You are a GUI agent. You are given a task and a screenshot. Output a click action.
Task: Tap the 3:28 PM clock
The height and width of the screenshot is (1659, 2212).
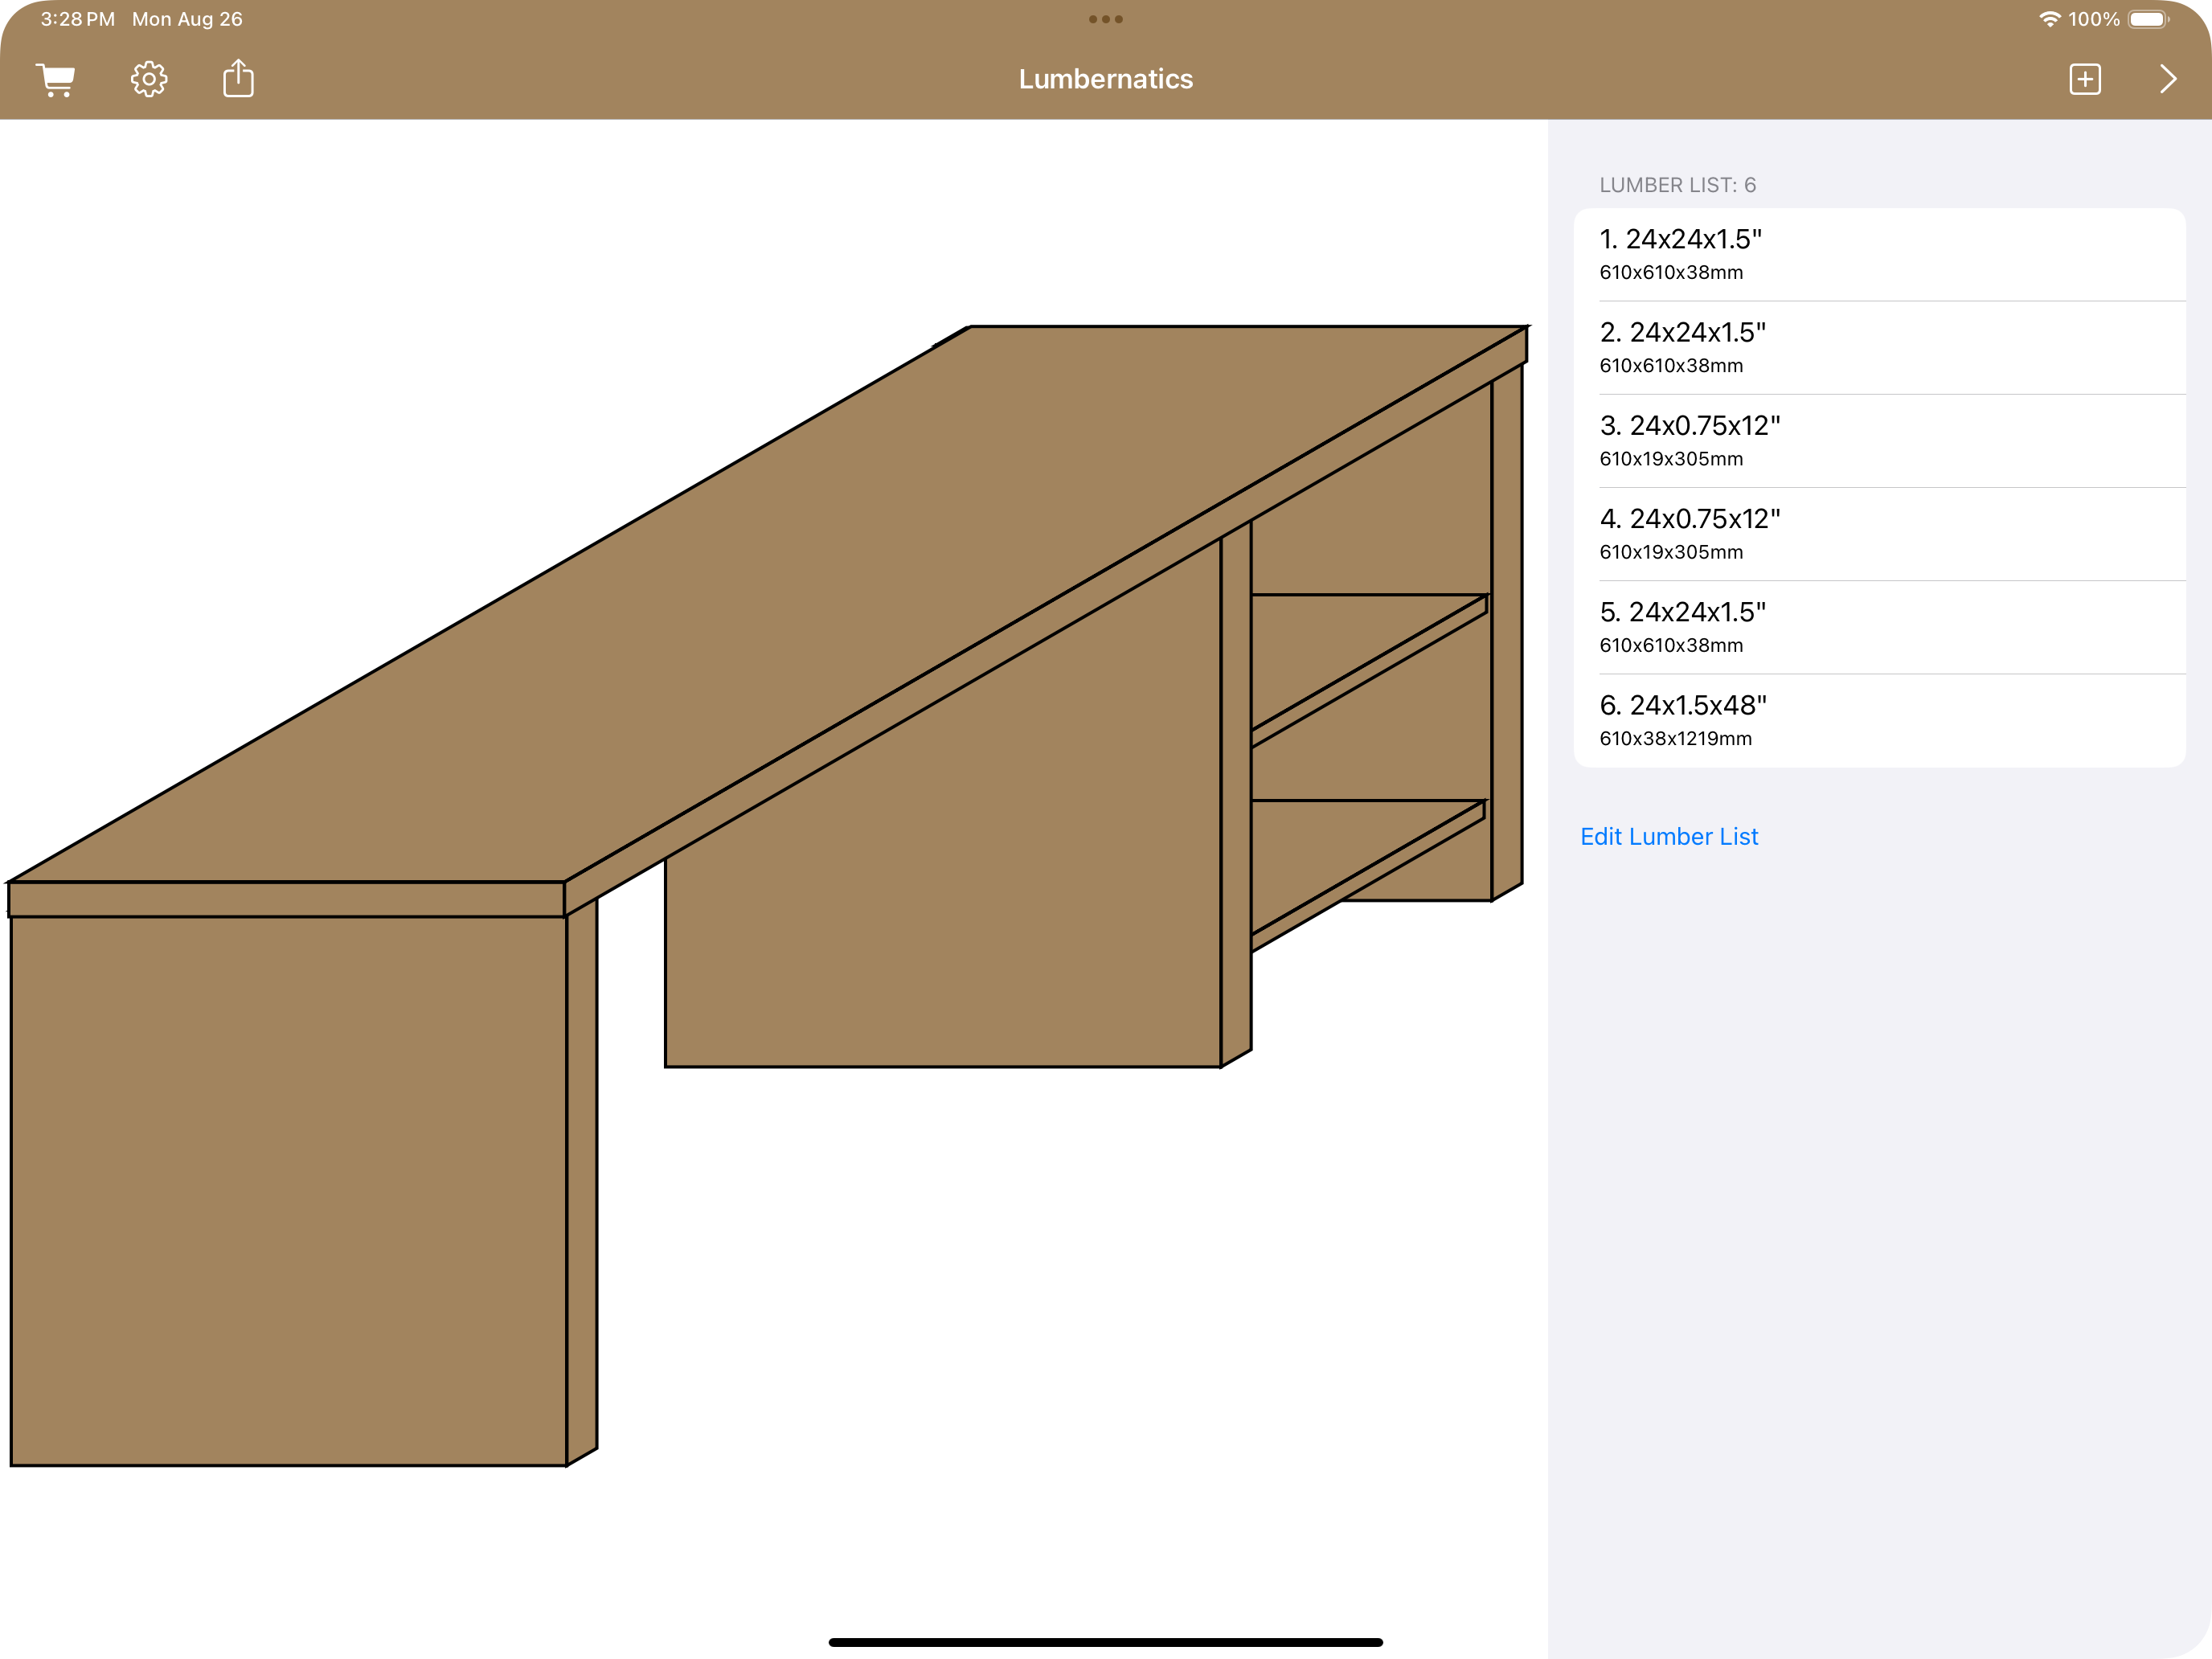pyautogui.click(x=77, y=19)
